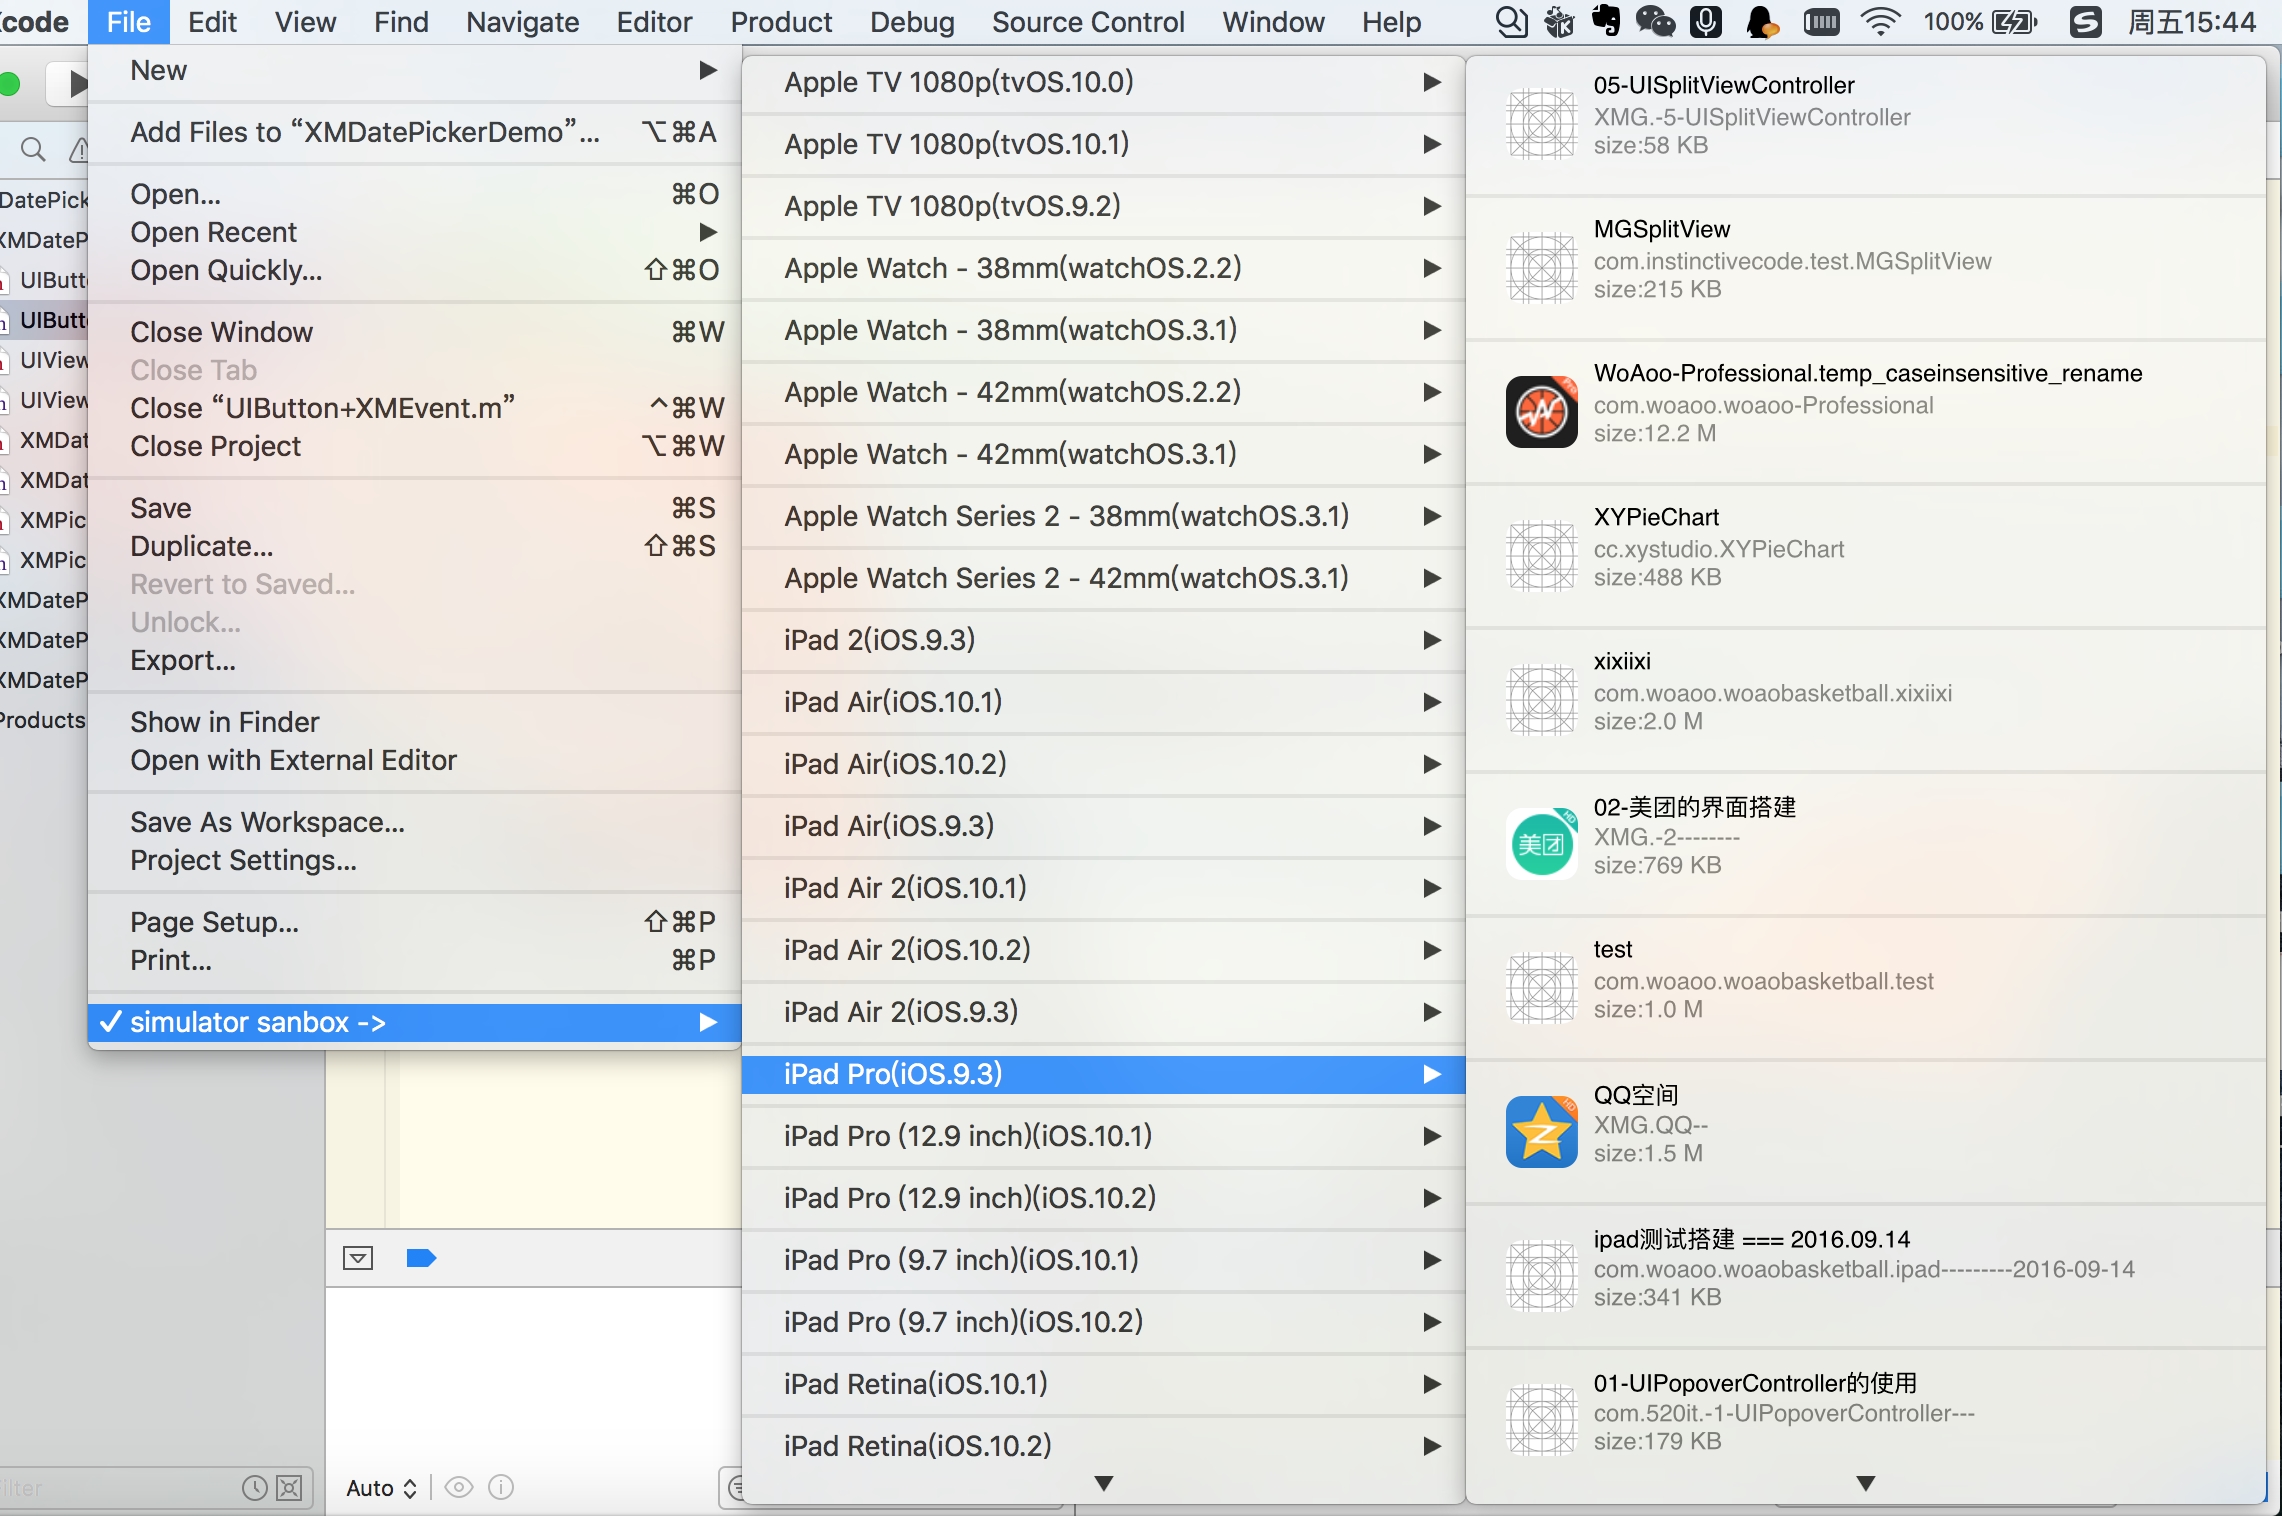
Task: Click the navigator search magnifier icon
Action: [33, 150]
